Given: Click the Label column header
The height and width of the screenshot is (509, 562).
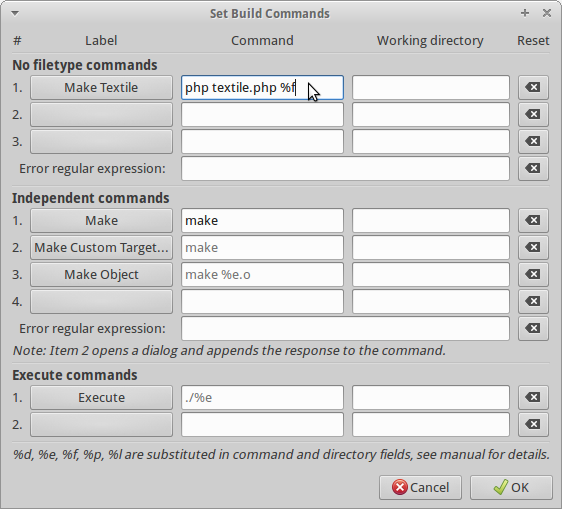Looking at the screenshot, I should coord(101,41).
